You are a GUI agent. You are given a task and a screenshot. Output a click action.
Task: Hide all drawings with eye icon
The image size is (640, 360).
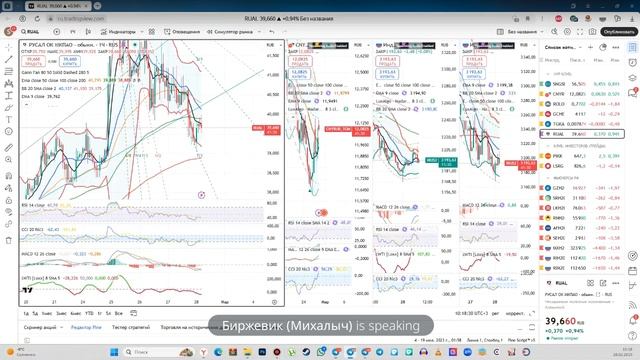tap(9, 212)
